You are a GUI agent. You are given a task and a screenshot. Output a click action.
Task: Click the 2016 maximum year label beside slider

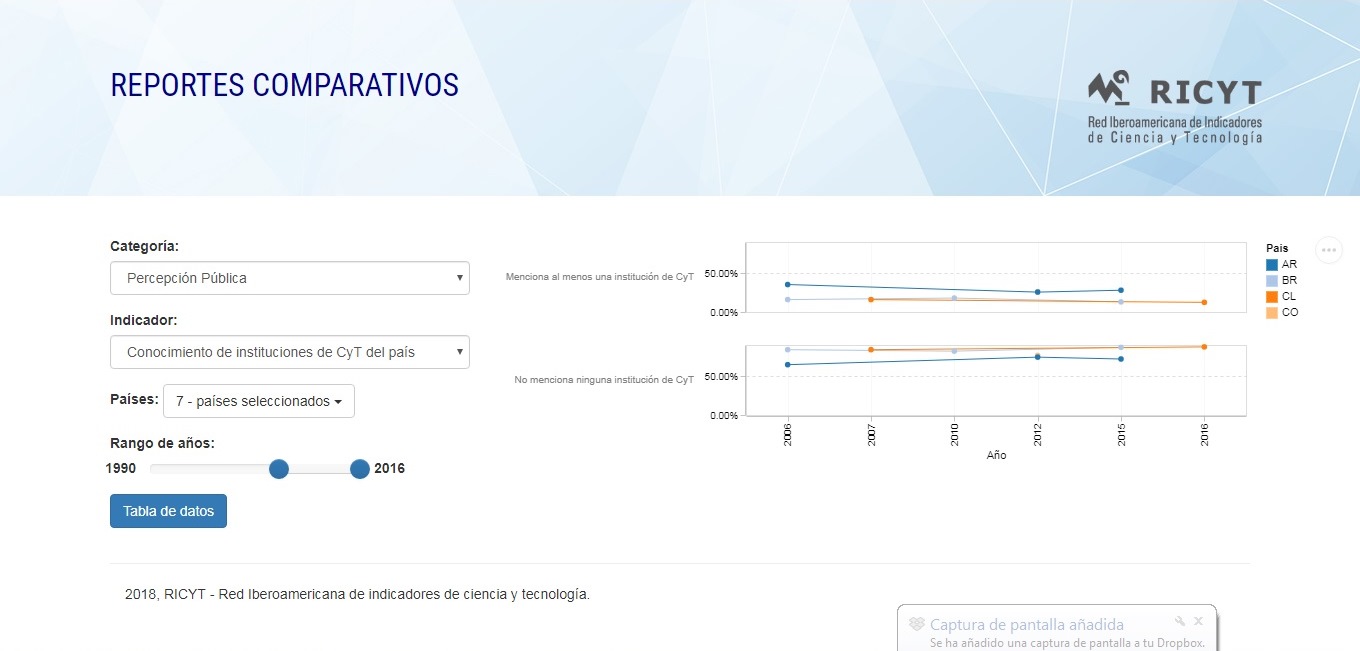click(x=389, y=468)
